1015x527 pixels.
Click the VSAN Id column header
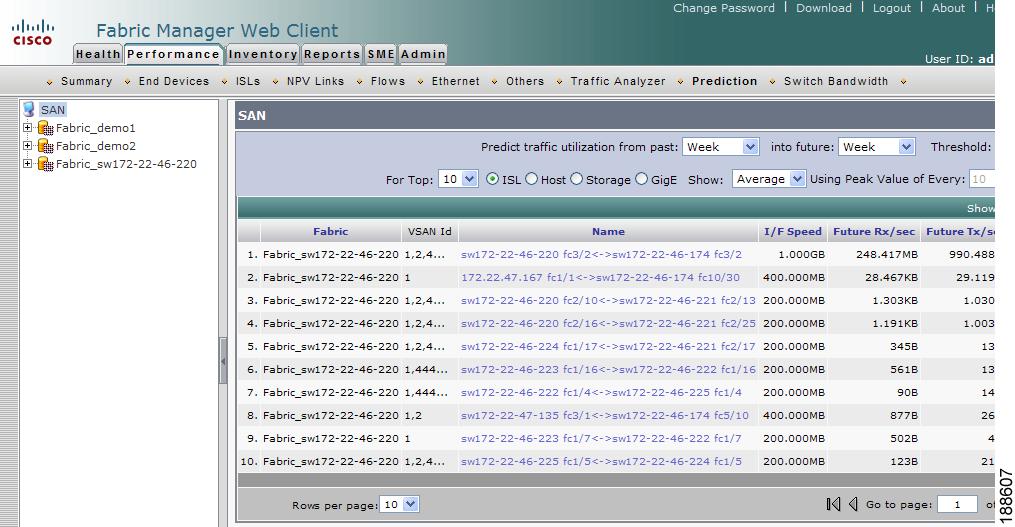pyautogui.click(x=429, y=231)
